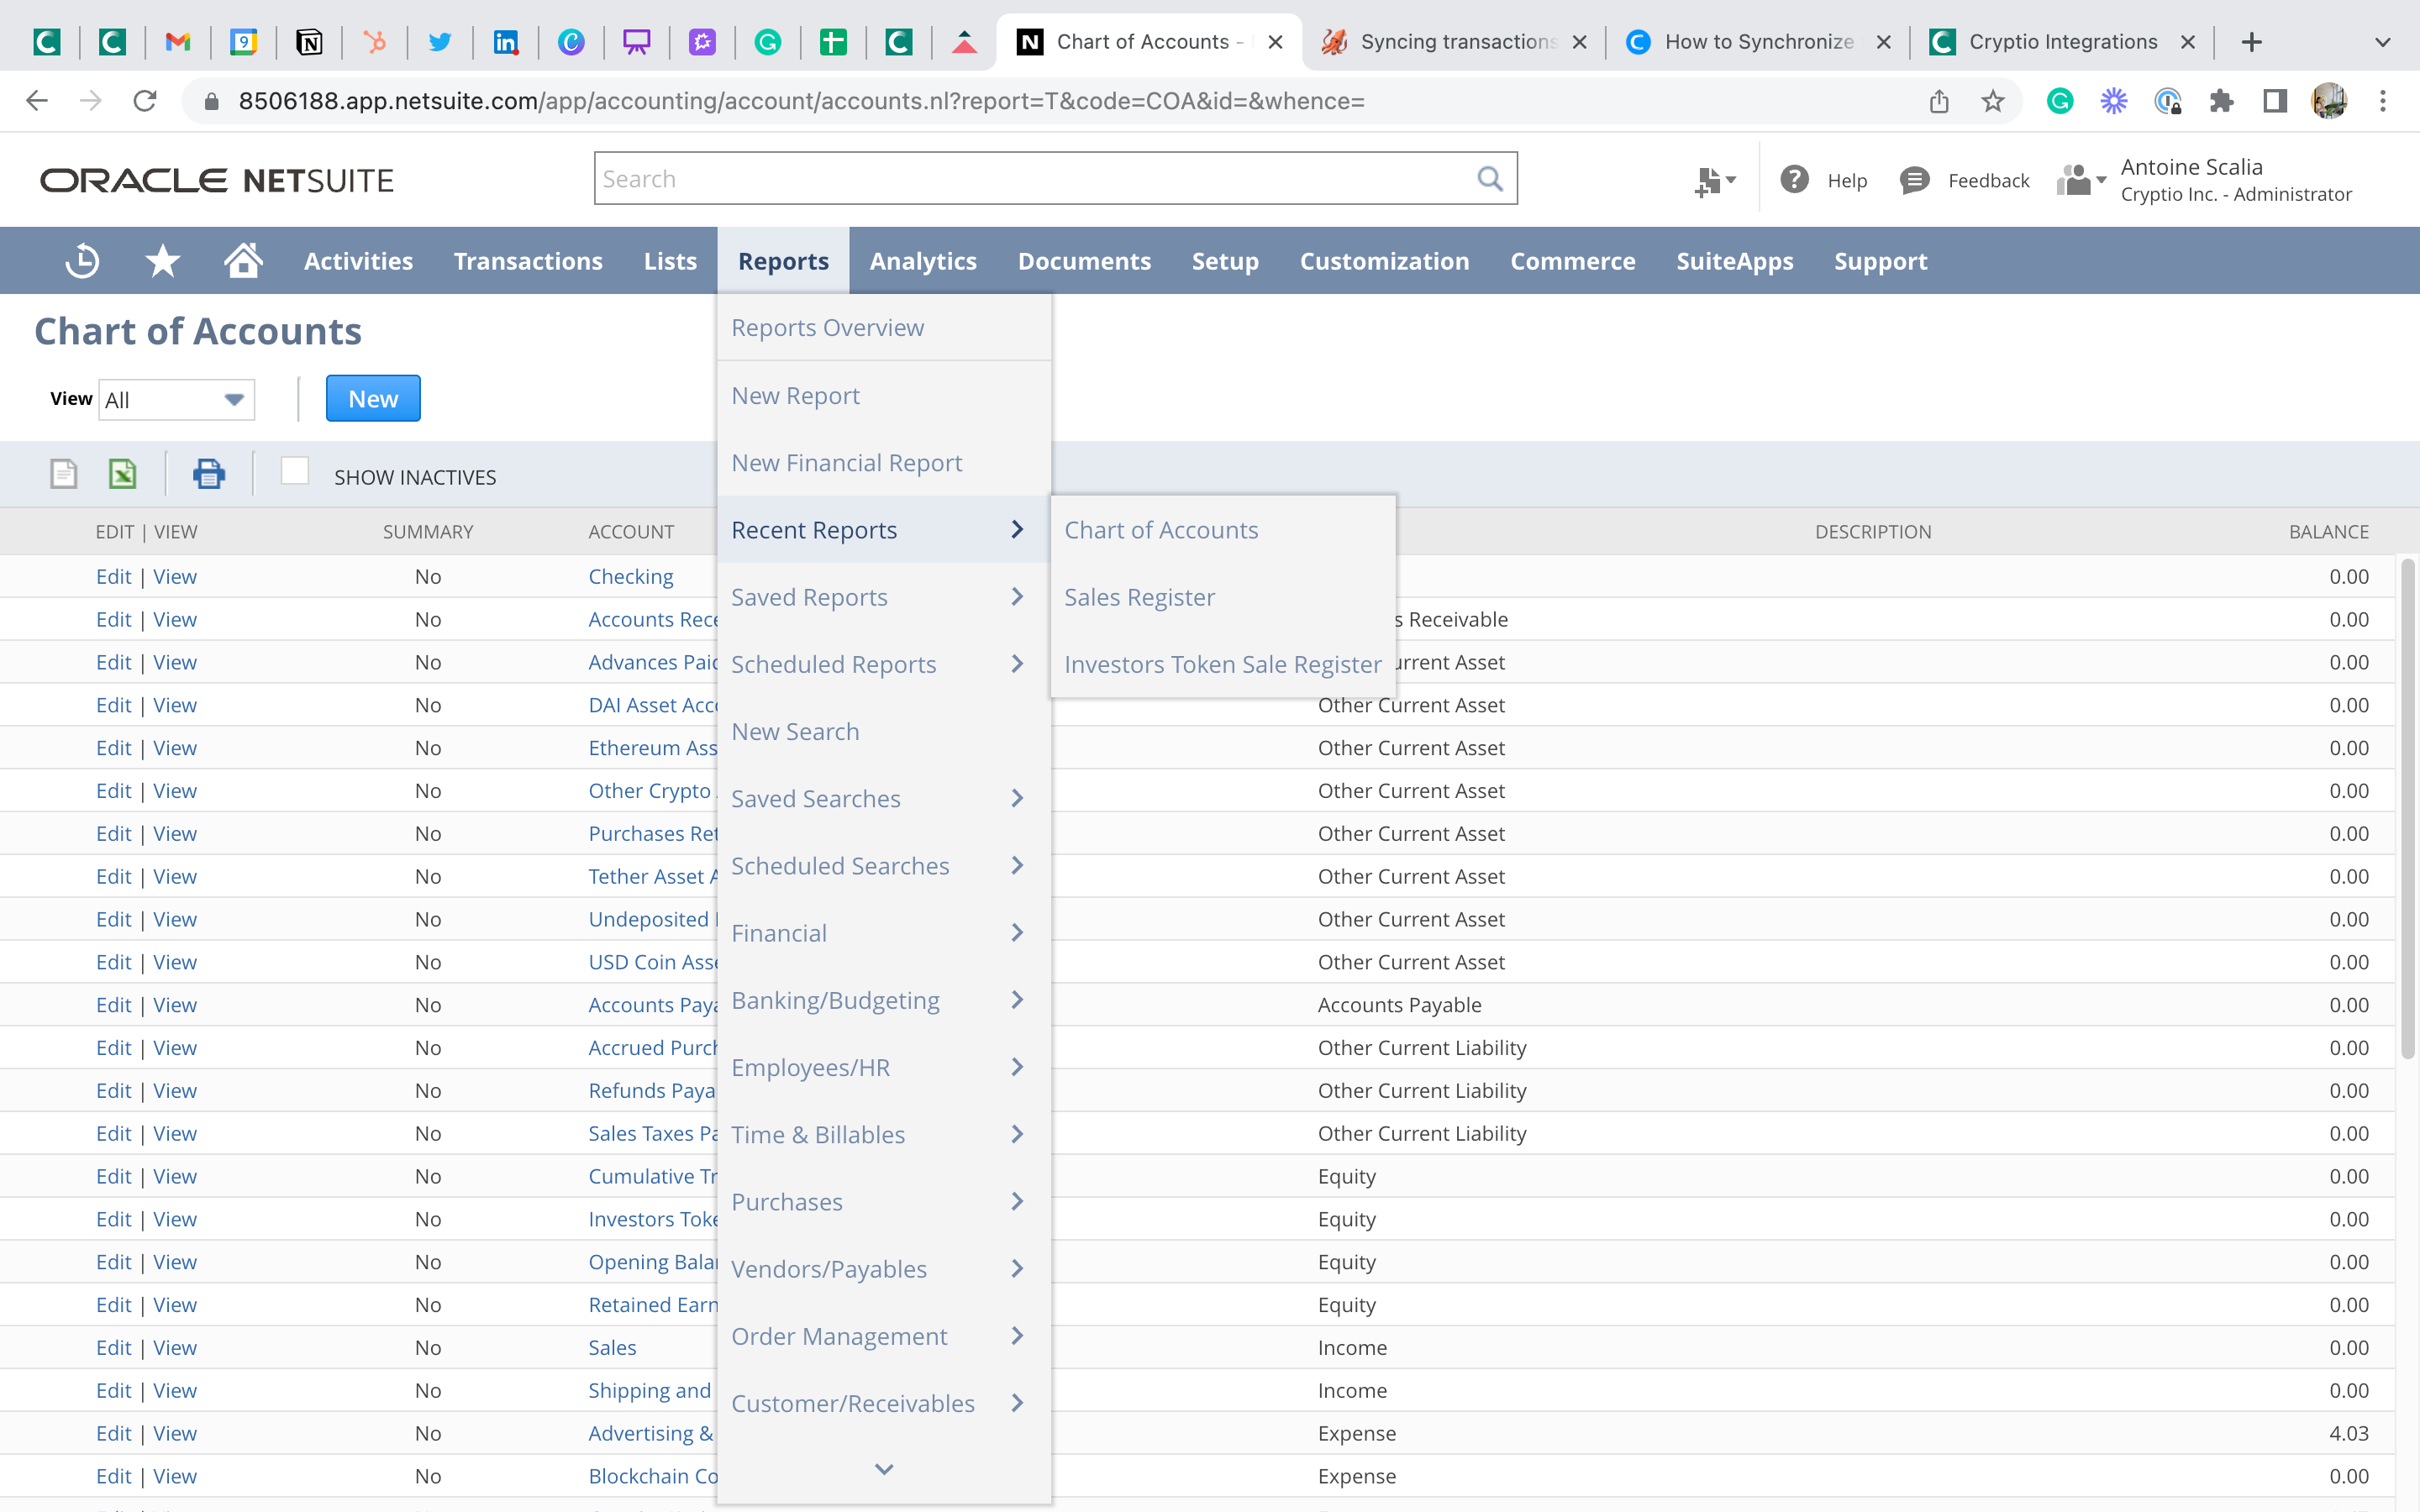This screenshot has width=2420, height=1512.
Task: Click the Recent Records clock icon
Action: [82, 261]
